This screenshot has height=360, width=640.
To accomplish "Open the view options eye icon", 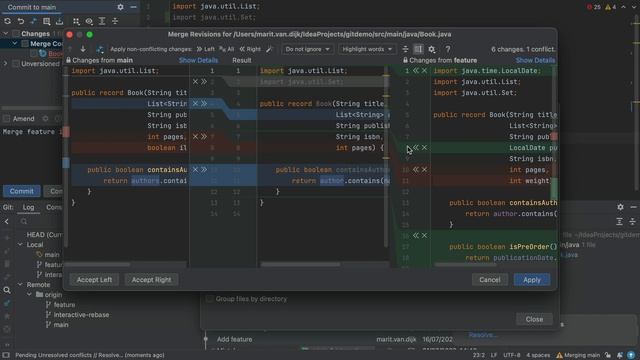I will [x=89, y=21].
